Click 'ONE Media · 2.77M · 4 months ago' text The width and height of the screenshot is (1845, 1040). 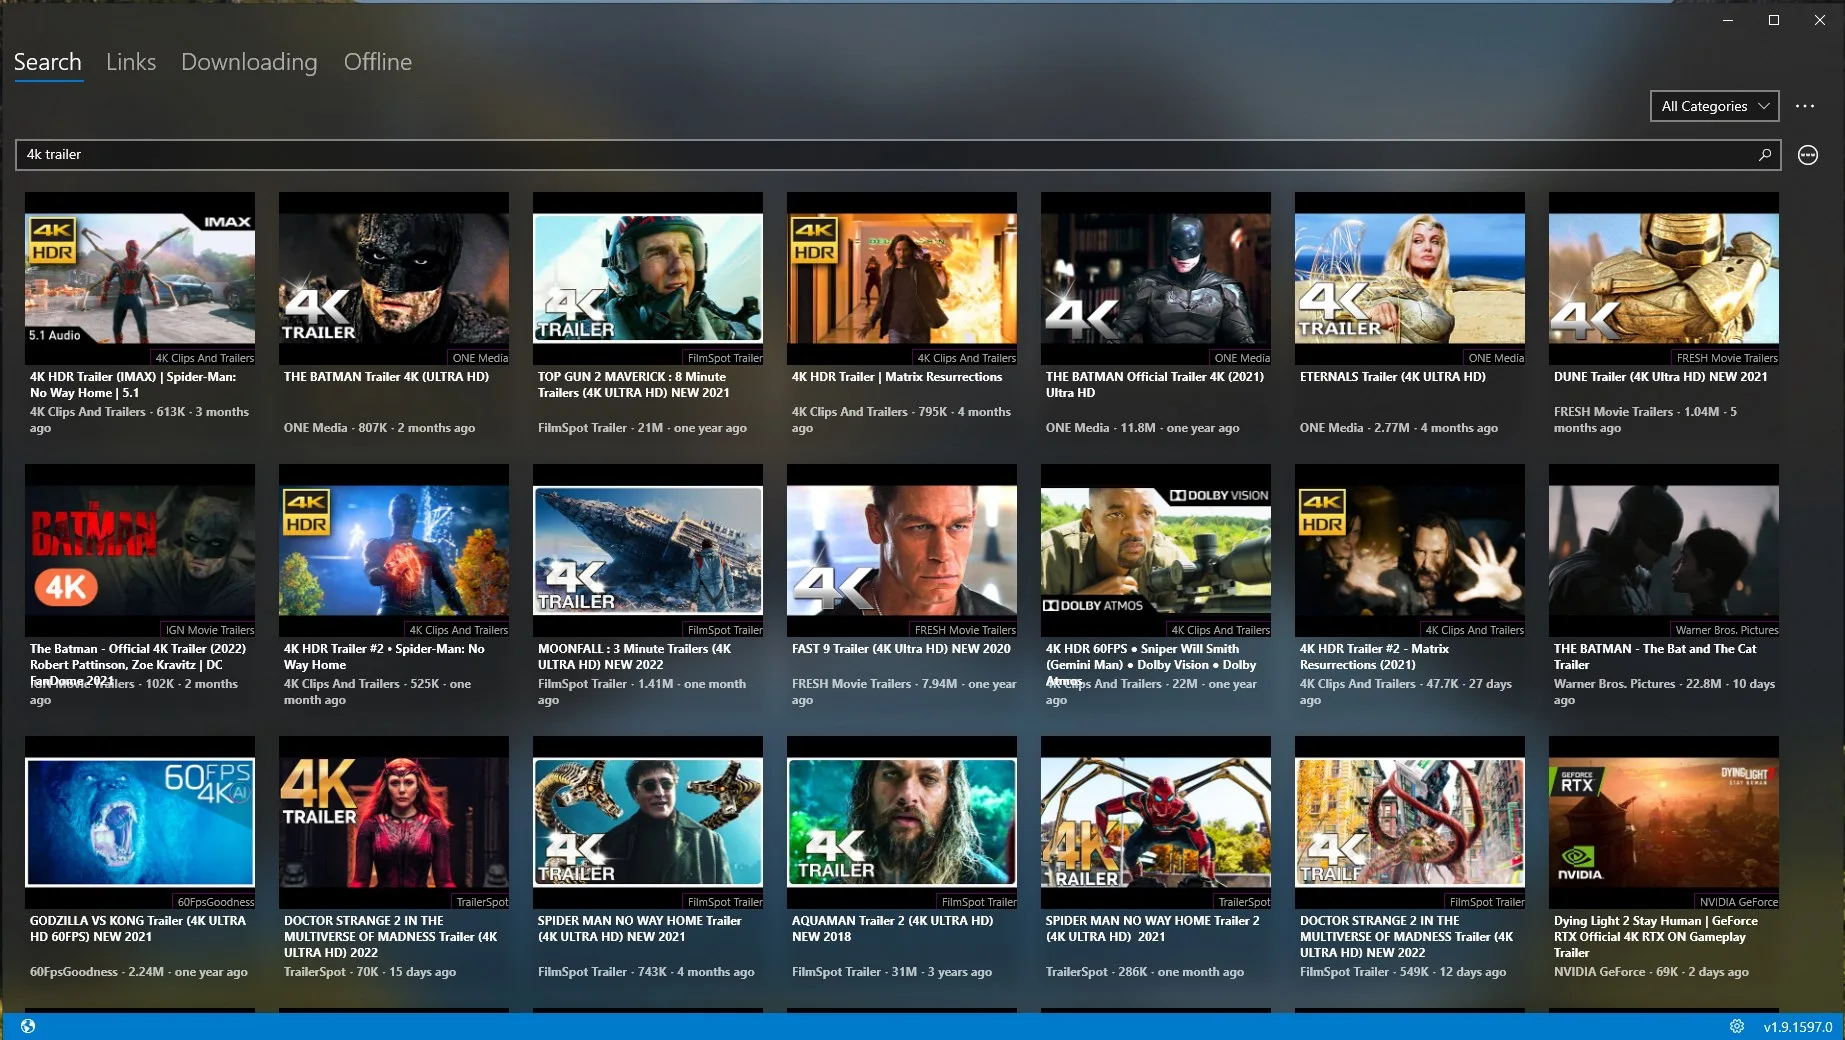coord(1399,428)
